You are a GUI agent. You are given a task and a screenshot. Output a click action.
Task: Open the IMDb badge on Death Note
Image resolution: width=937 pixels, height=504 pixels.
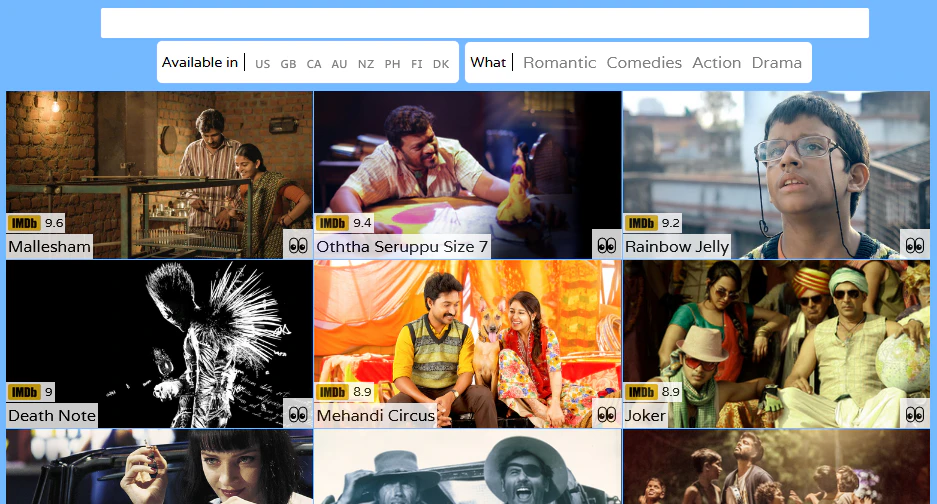pyautogui.click(x=24, y=392)
